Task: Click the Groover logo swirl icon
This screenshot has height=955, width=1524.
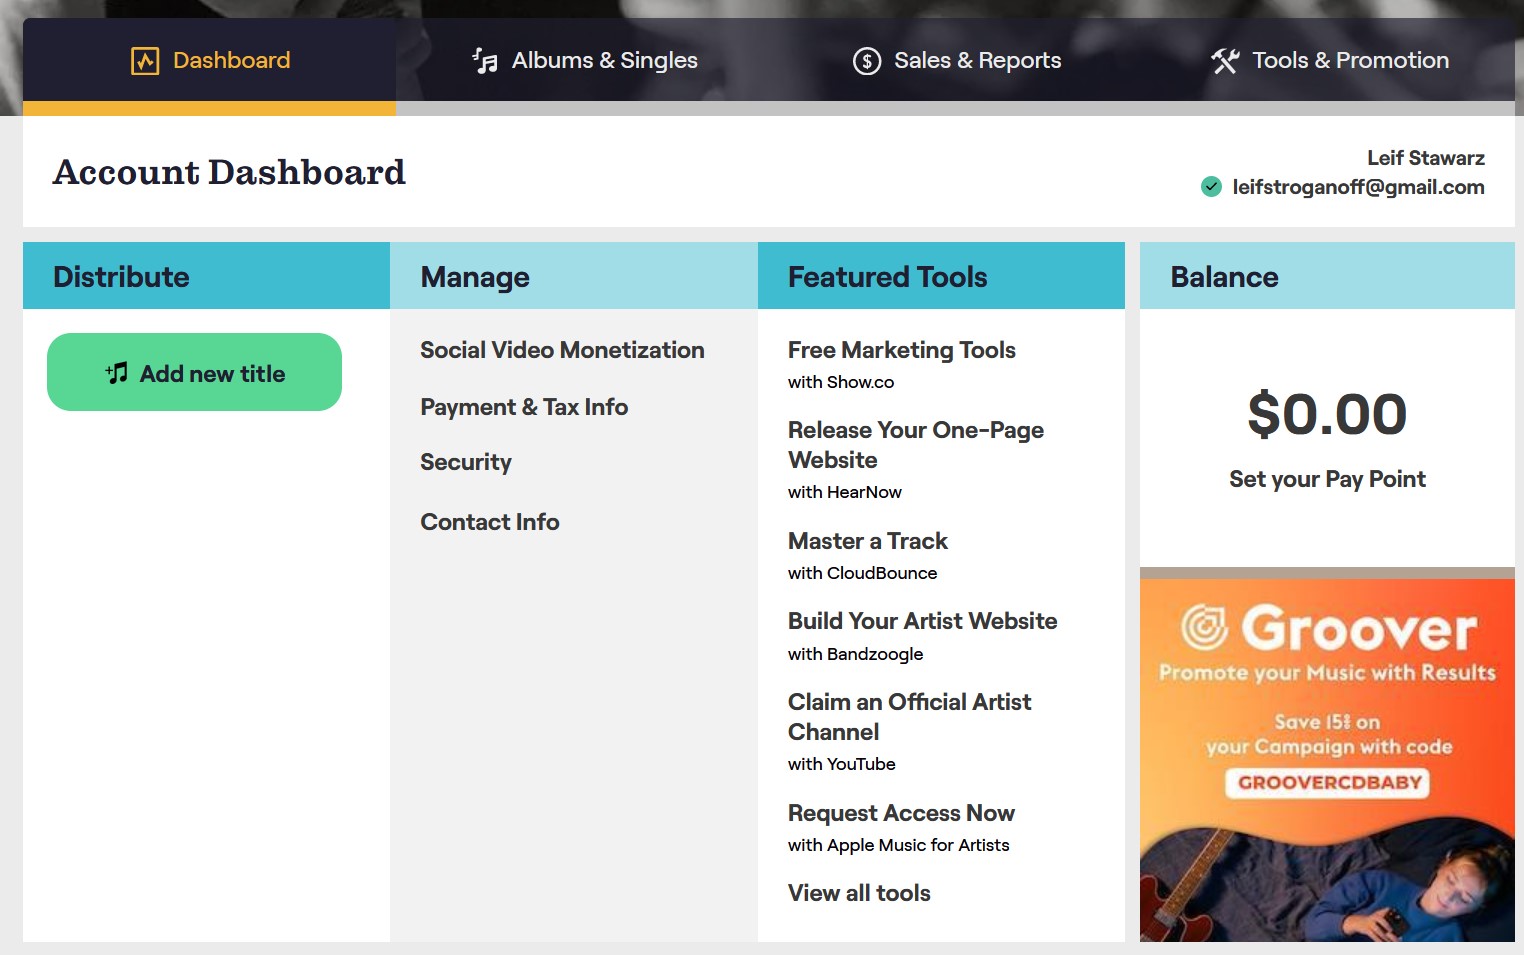Action: pos(1204,628)
